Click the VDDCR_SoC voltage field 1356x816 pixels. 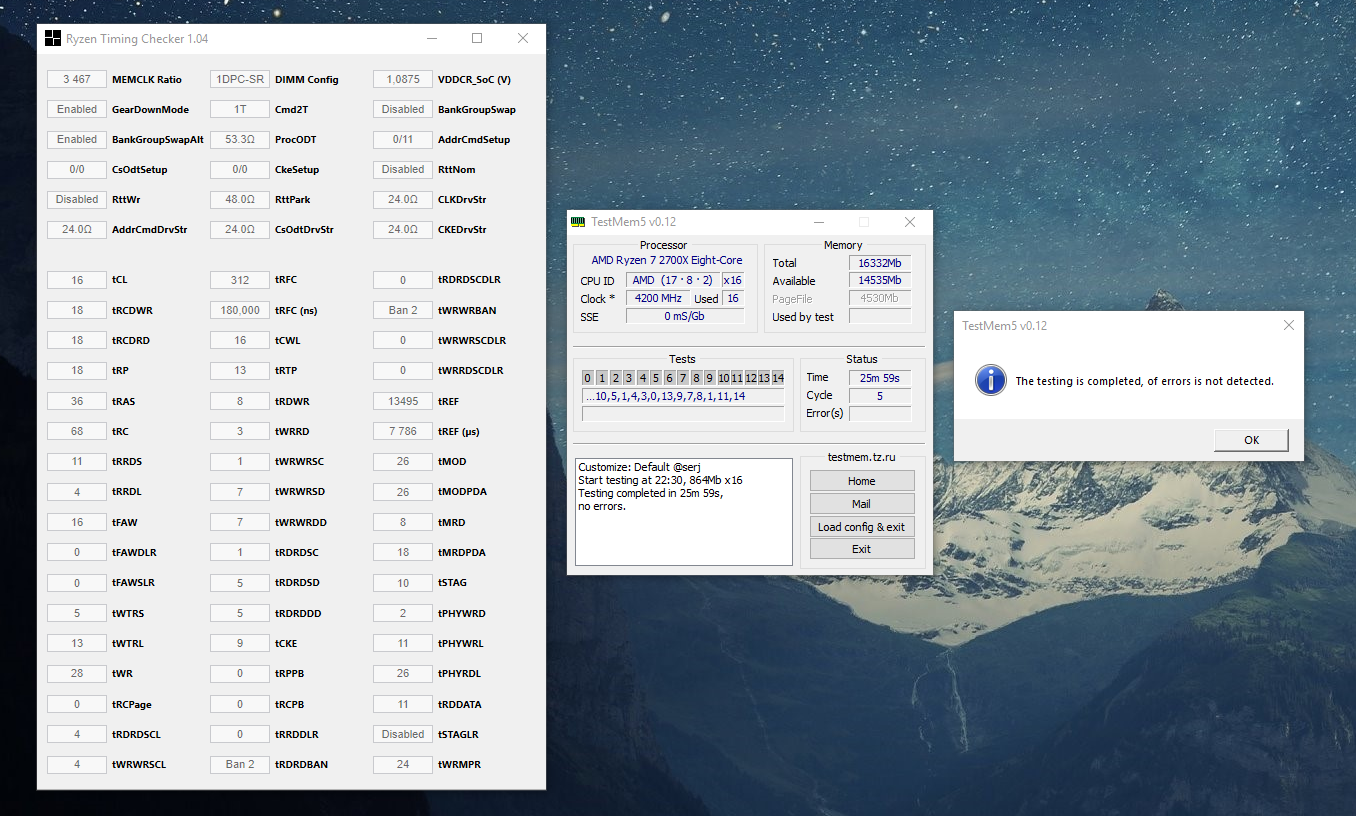403,80
